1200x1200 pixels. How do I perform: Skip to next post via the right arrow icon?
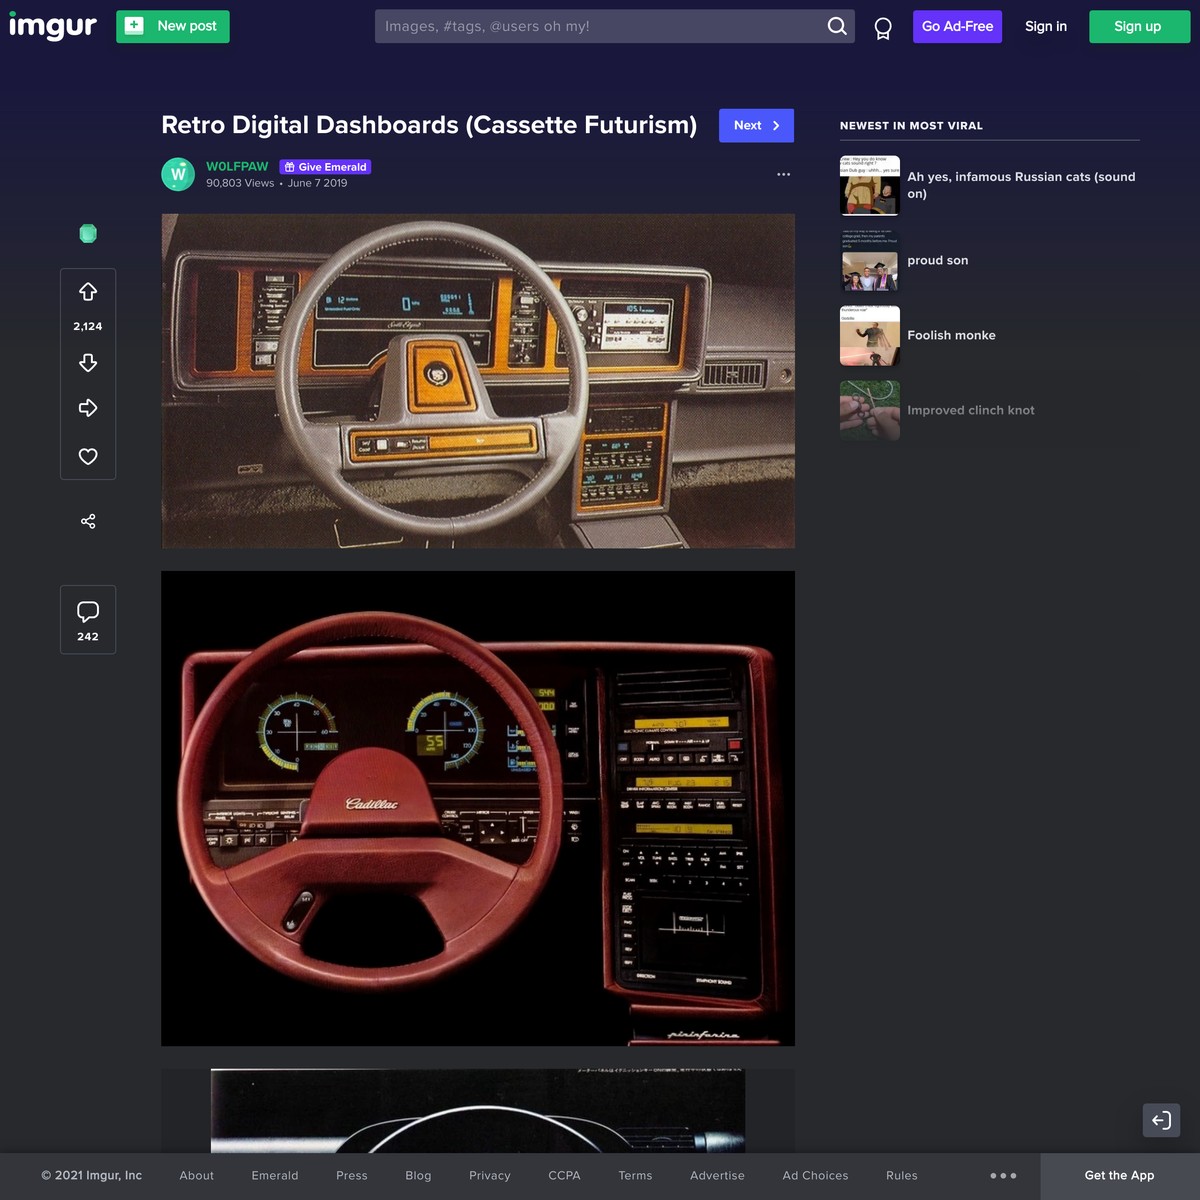(88, 408)
